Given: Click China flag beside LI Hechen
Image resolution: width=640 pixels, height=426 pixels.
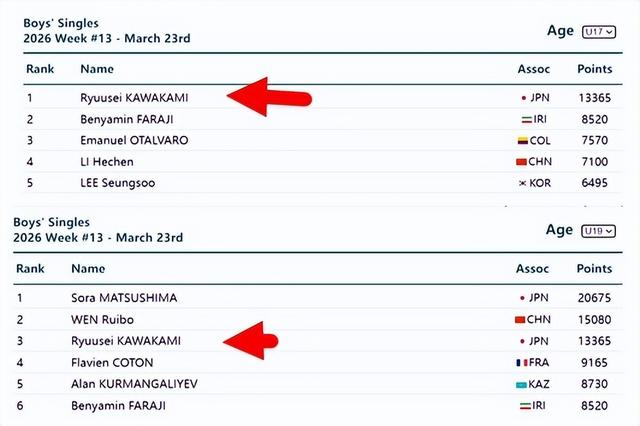Looking at the screenshot, I should 521,161.
